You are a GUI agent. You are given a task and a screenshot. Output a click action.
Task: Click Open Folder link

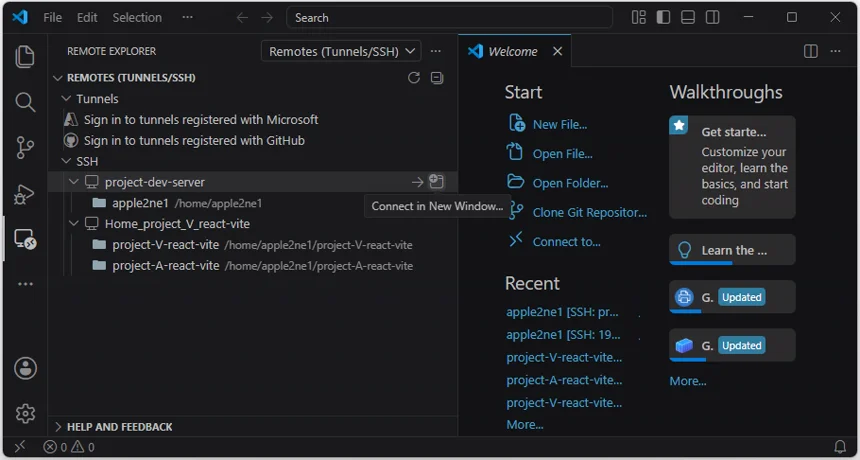[x=570, y=184]
